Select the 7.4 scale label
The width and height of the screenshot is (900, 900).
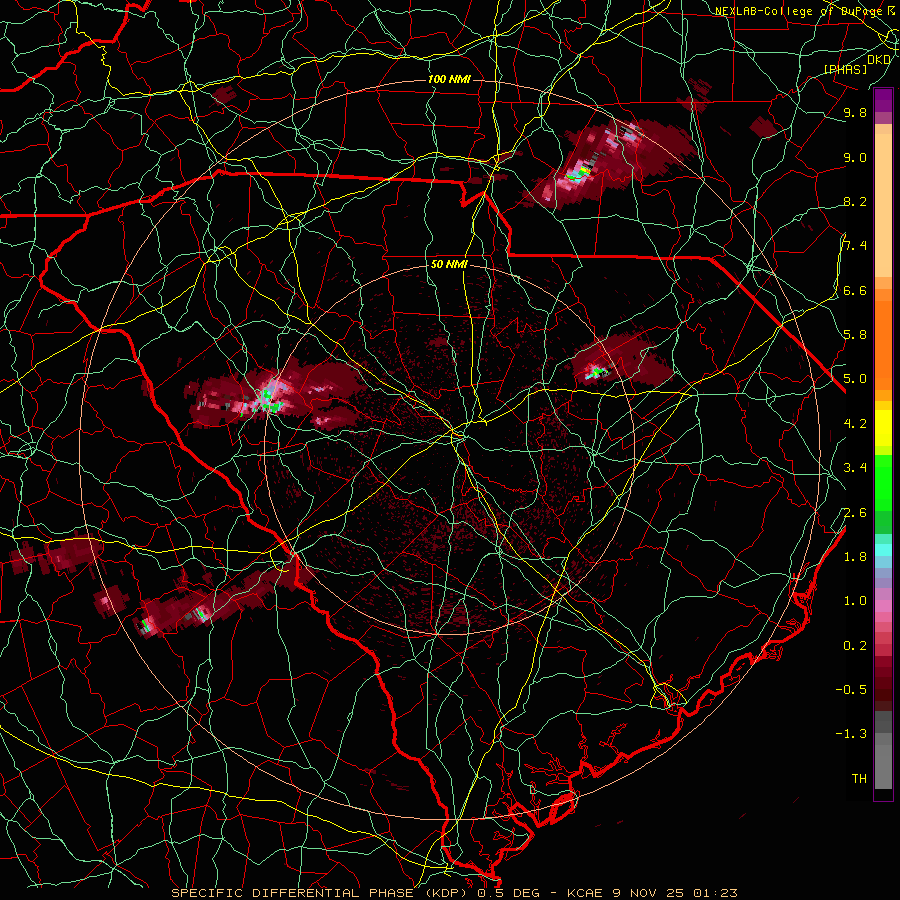855,246
